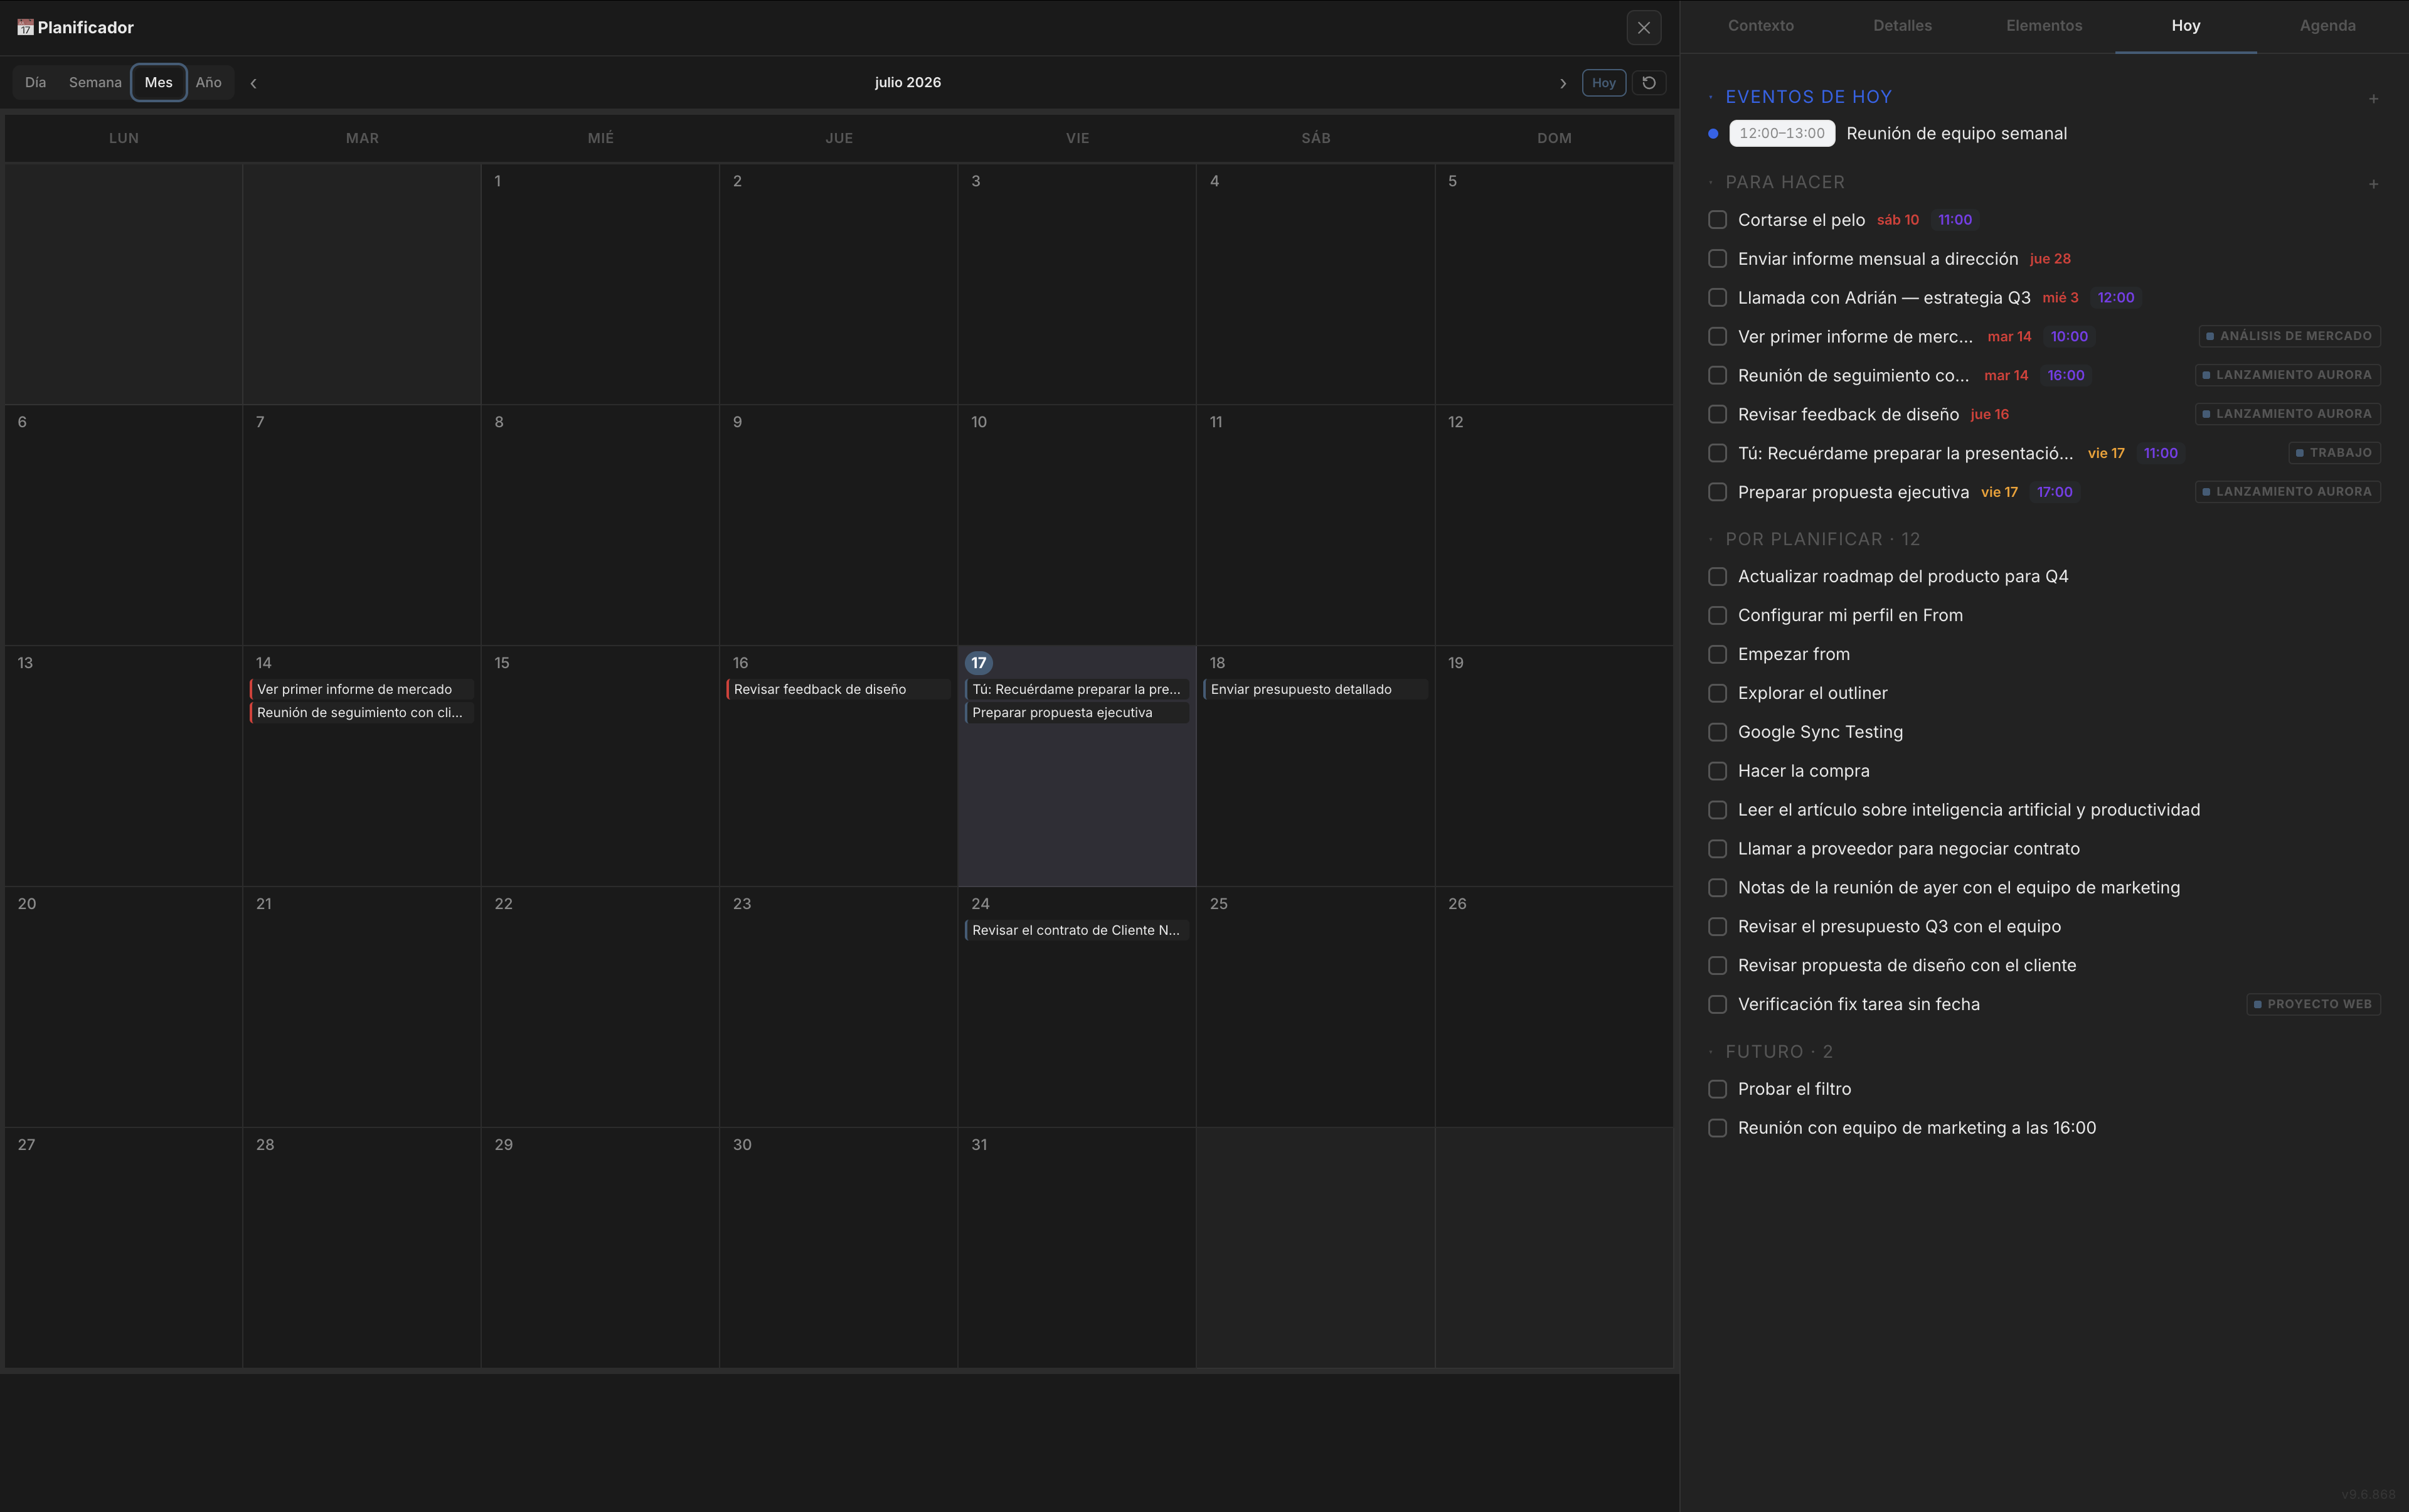Open calendar event Reunión de seguimiento con cli...

pyautogui.click(x=361, y=713)
